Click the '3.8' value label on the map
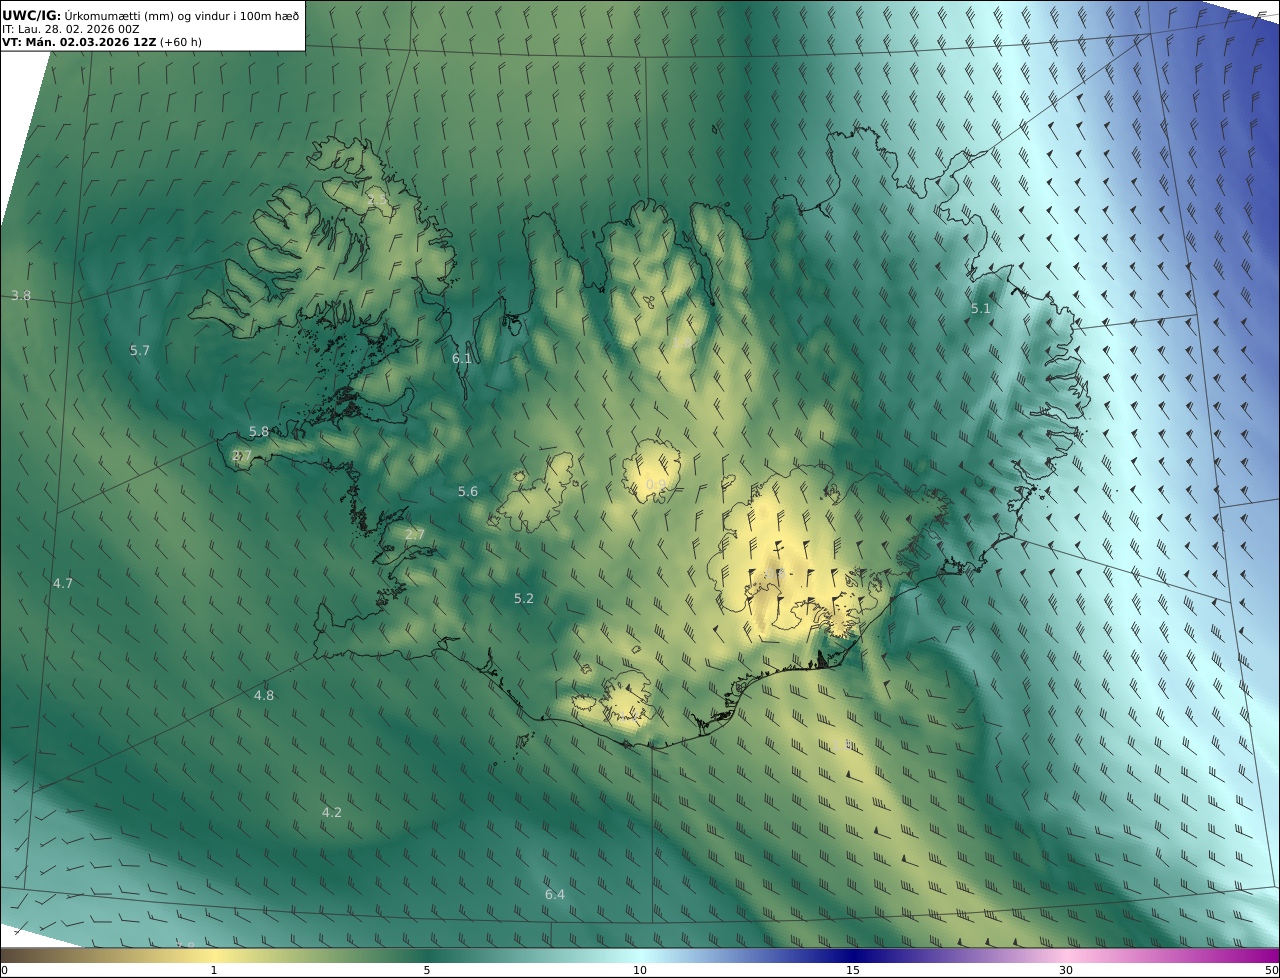This screenshot has height=978, width=1280. [21, 296]
